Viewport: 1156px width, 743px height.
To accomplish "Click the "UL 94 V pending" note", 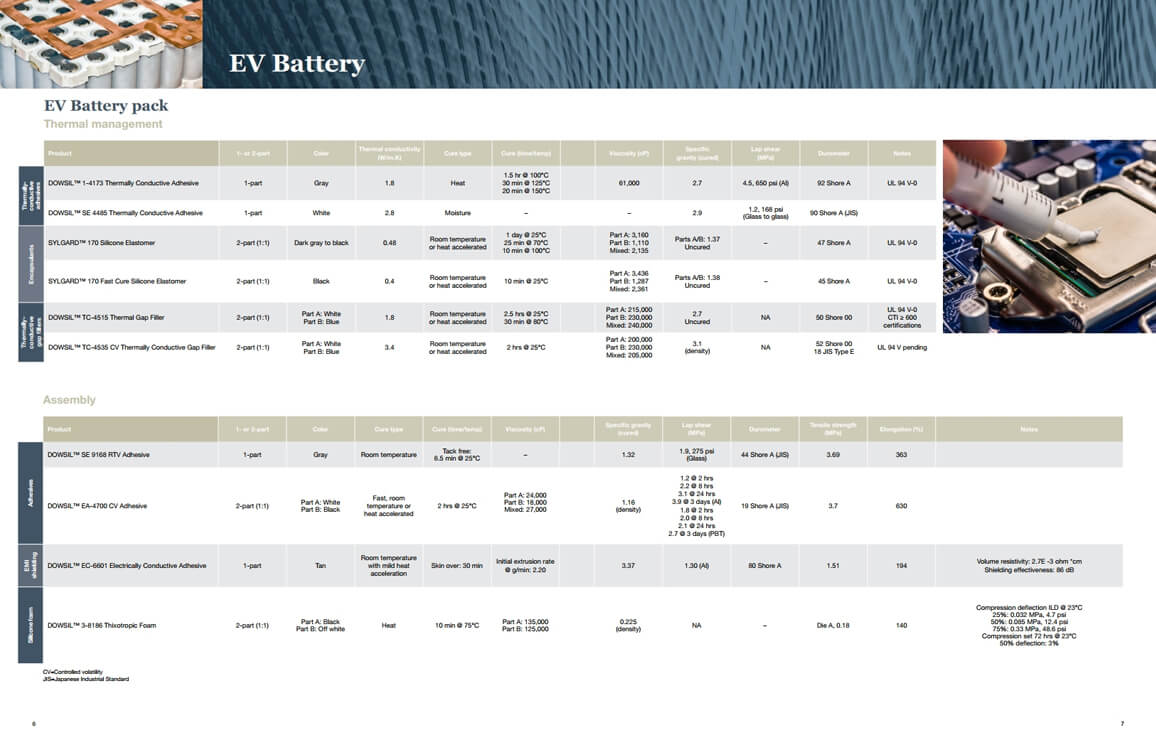I will tap(902, 347).
